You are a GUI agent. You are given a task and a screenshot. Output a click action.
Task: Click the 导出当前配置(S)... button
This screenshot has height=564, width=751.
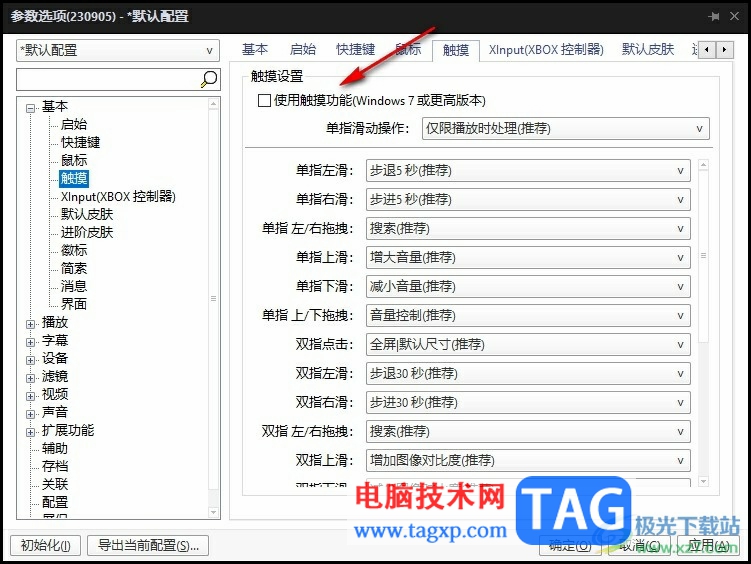point(148,545)
